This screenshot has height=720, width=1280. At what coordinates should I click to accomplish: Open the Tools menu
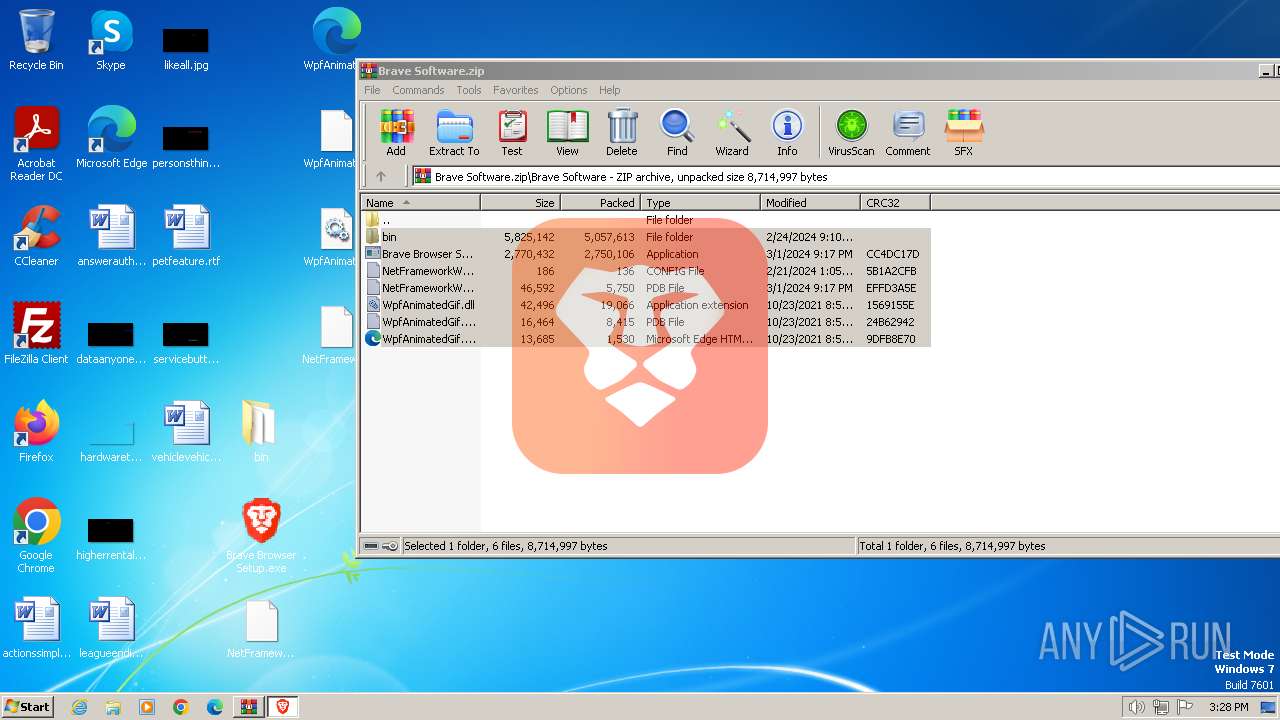(469, 90)
